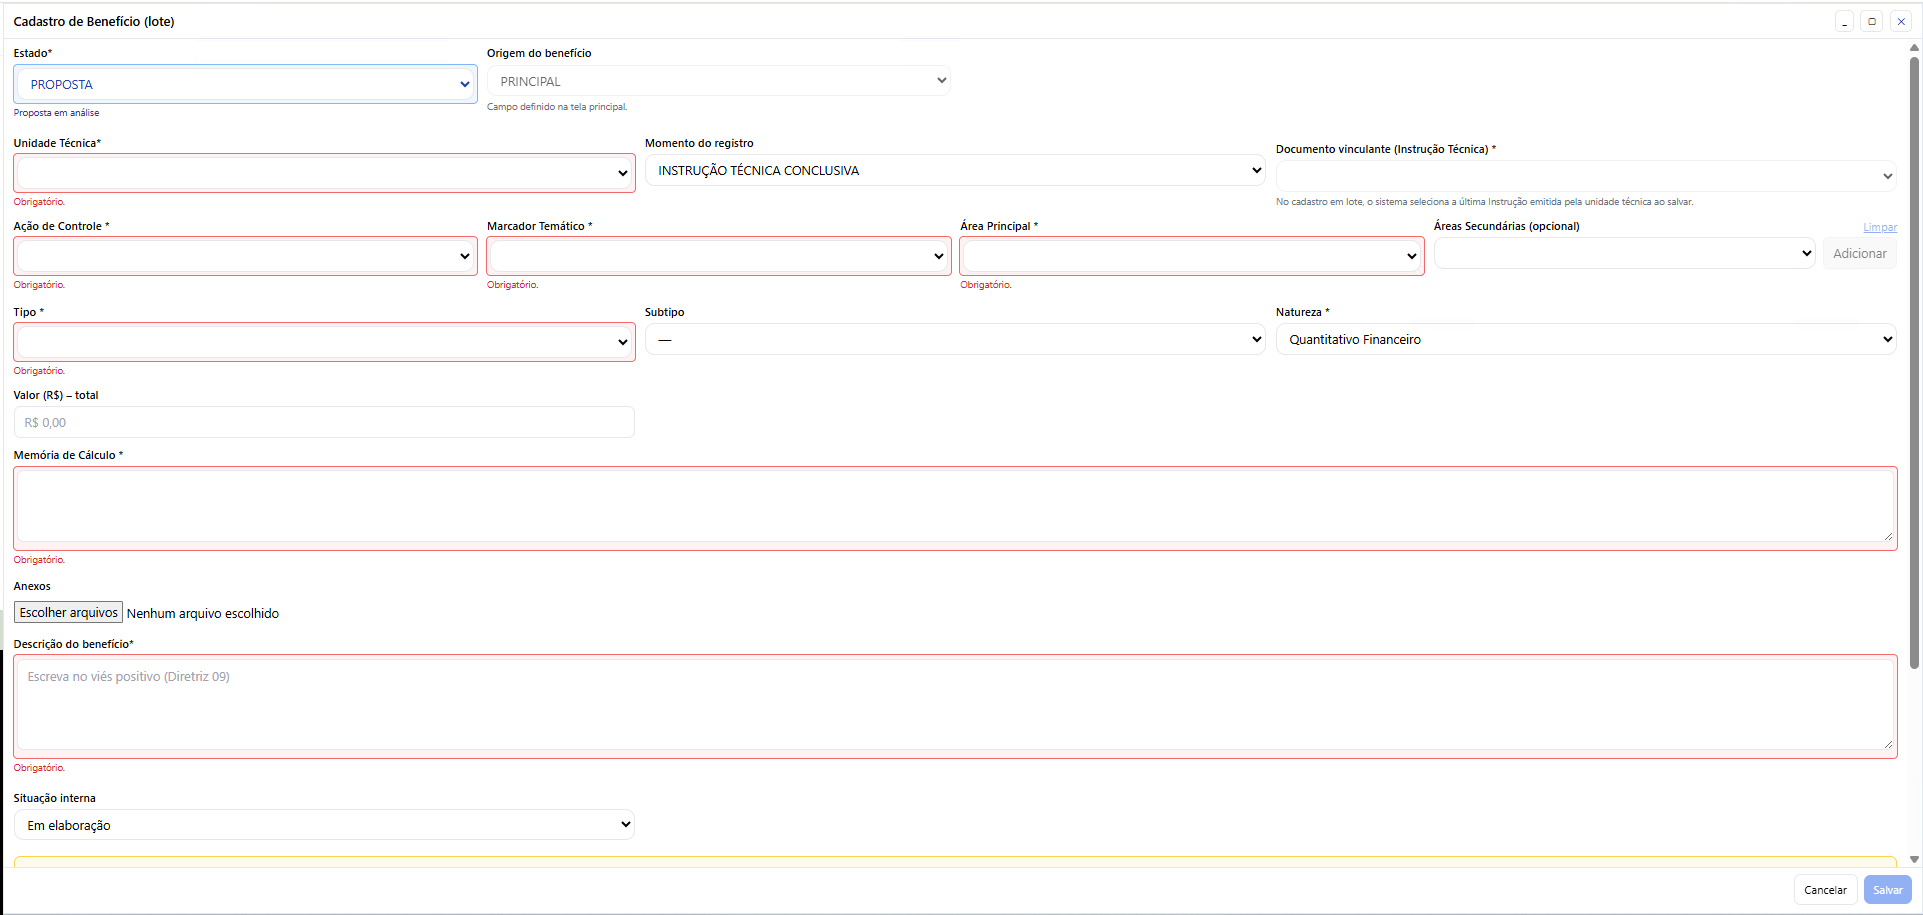
Task: Open the Estado dropdown showing PROPOSTA
Action: 245,85
